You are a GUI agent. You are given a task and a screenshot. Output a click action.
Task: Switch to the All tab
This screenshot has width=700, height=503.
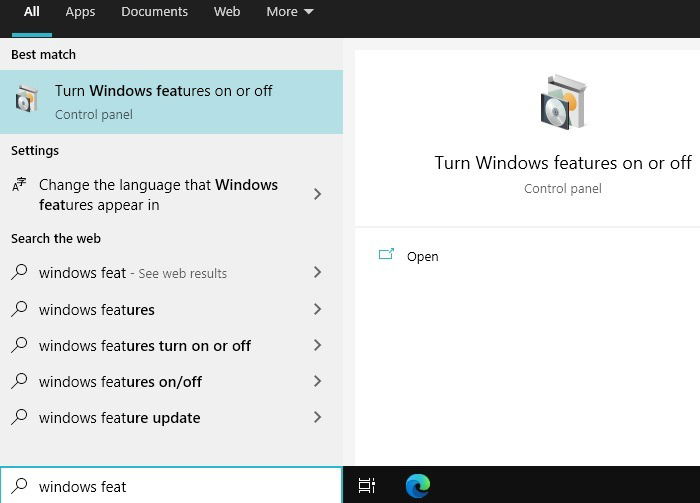click(32, 12)
